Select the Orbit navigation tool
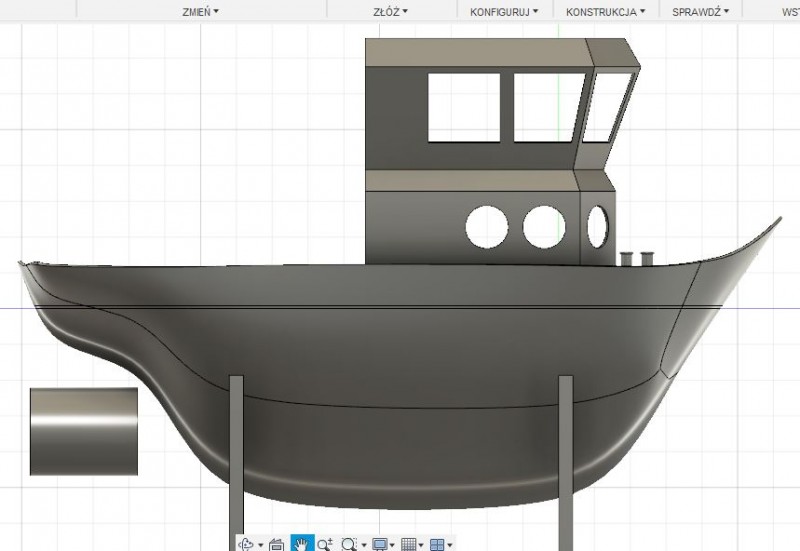 tap(247, 544)
